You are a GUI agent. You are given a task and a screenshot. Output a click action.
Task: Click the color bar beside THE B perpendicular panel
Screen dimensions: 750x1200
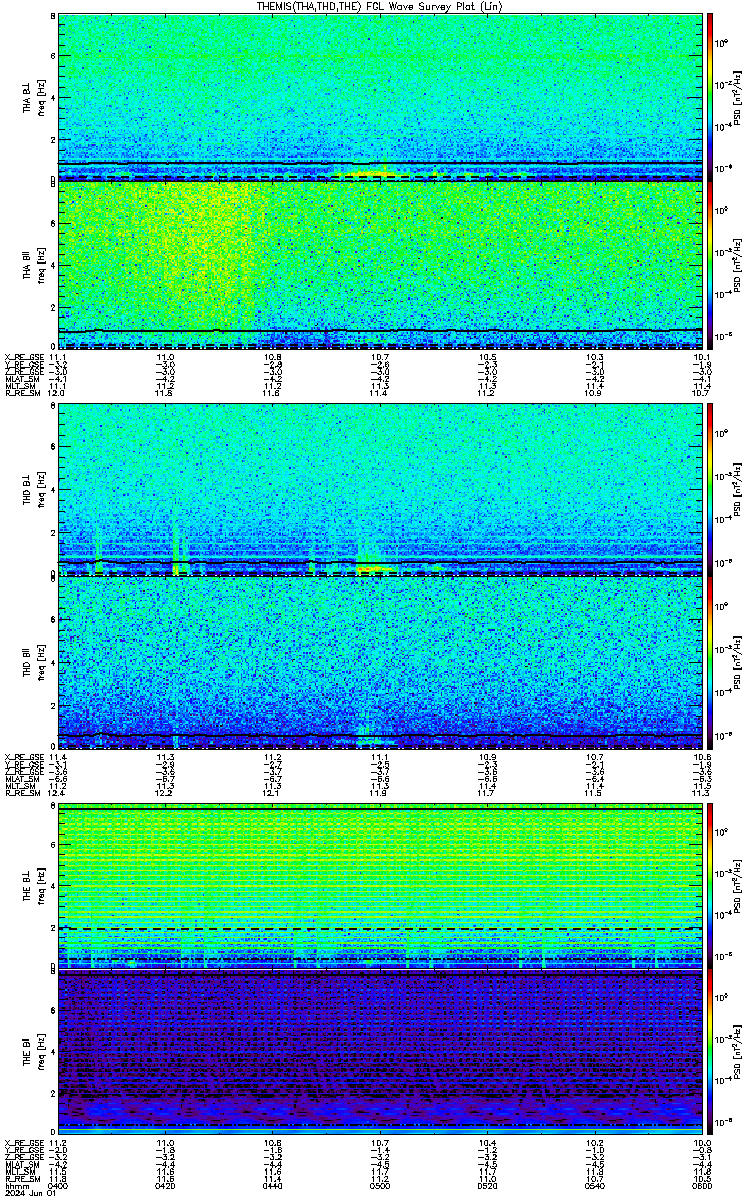(x=710, y=885)
